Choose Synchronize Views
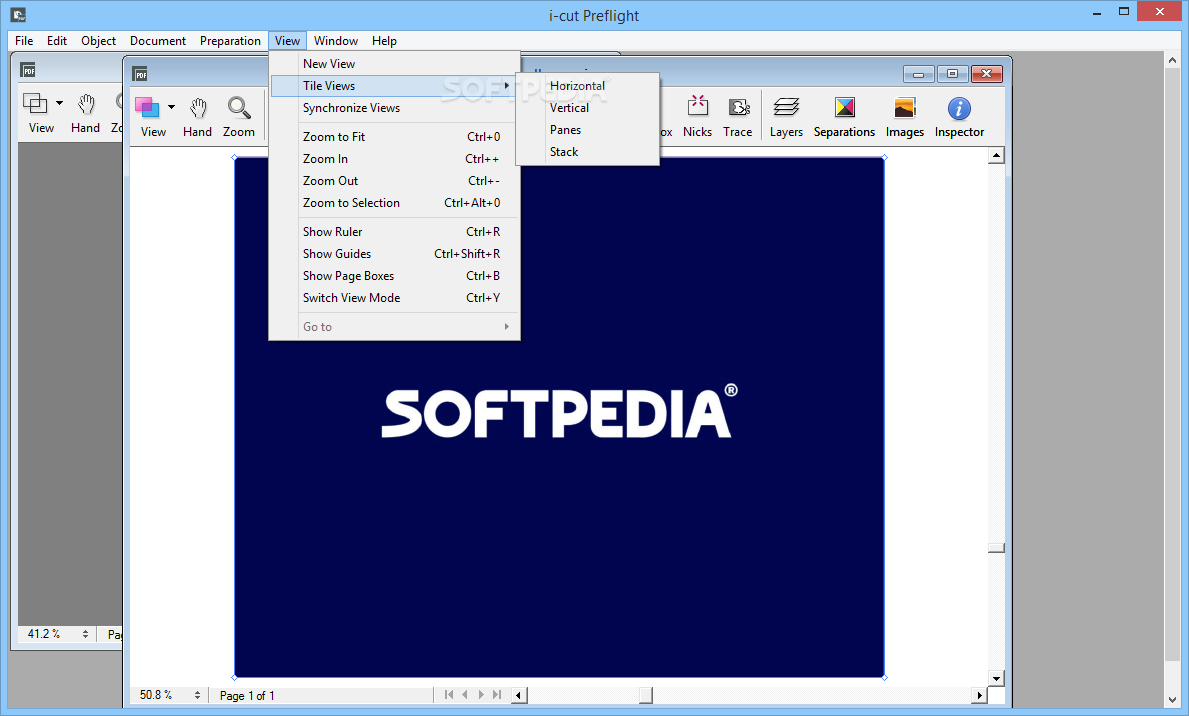Viewport: 1189px width, 716px height. [394, 108]
